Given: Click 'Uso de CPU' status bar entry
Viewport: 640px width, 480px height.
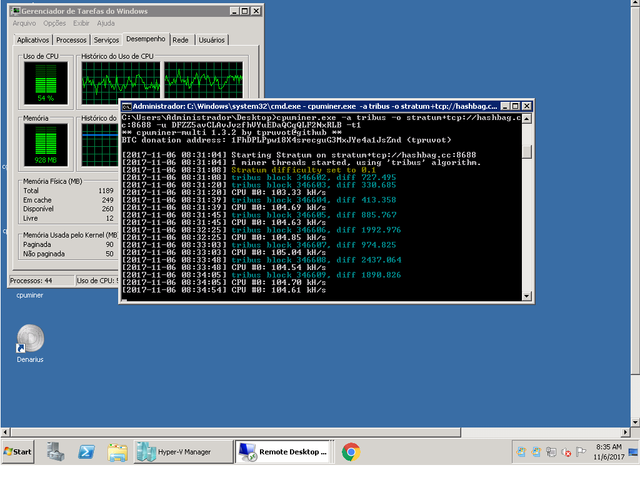Looking at the screenshot, I should coord(97,281).
